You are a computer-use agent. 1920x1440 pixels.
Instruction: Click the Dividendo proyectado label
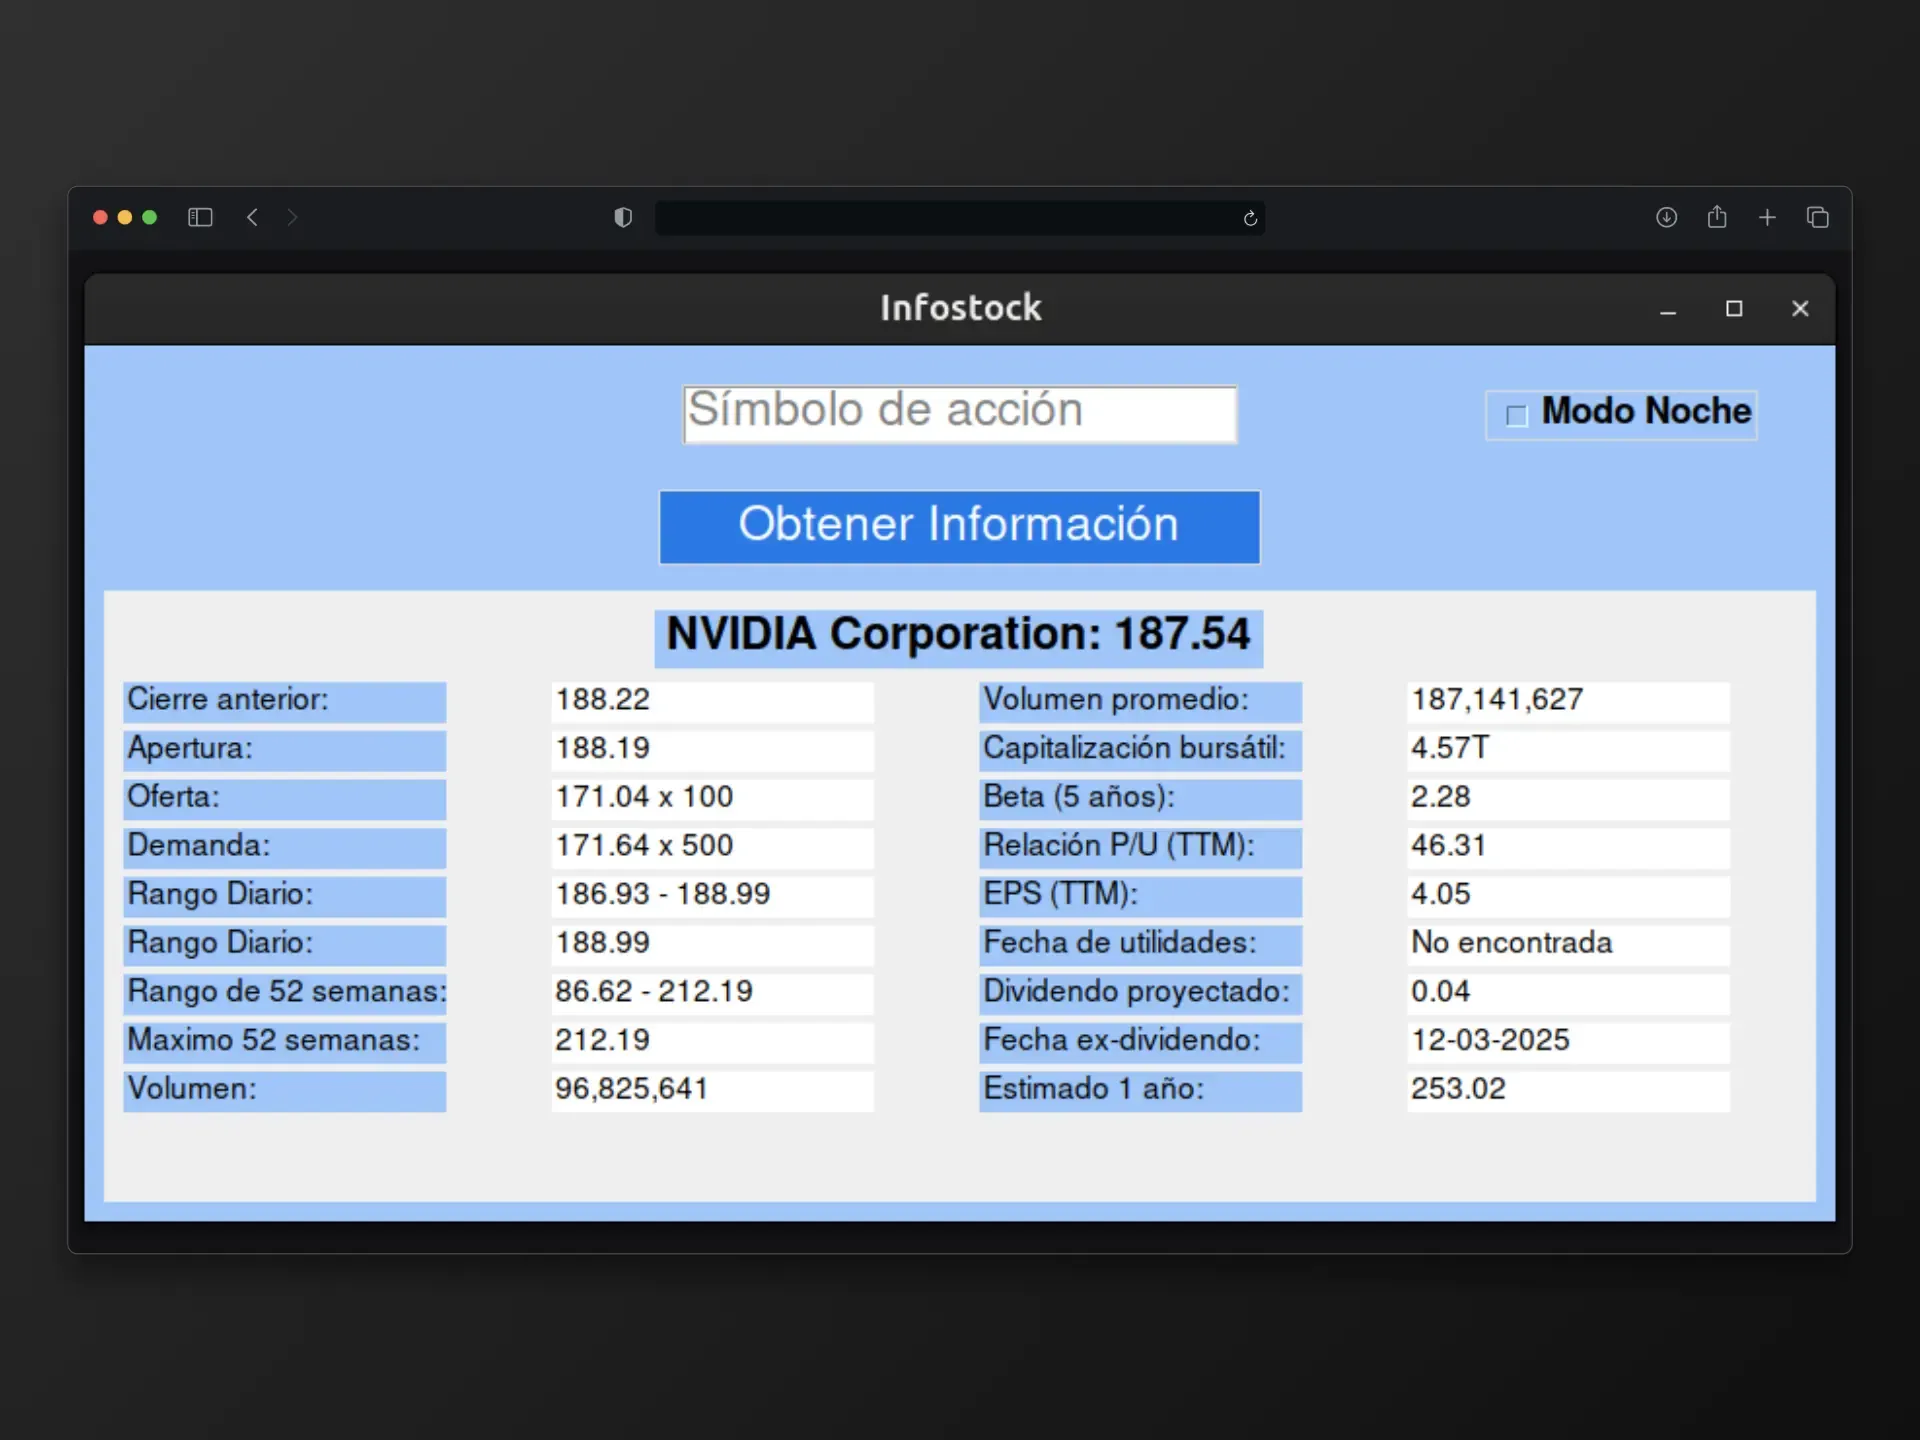coord(1140,994)
